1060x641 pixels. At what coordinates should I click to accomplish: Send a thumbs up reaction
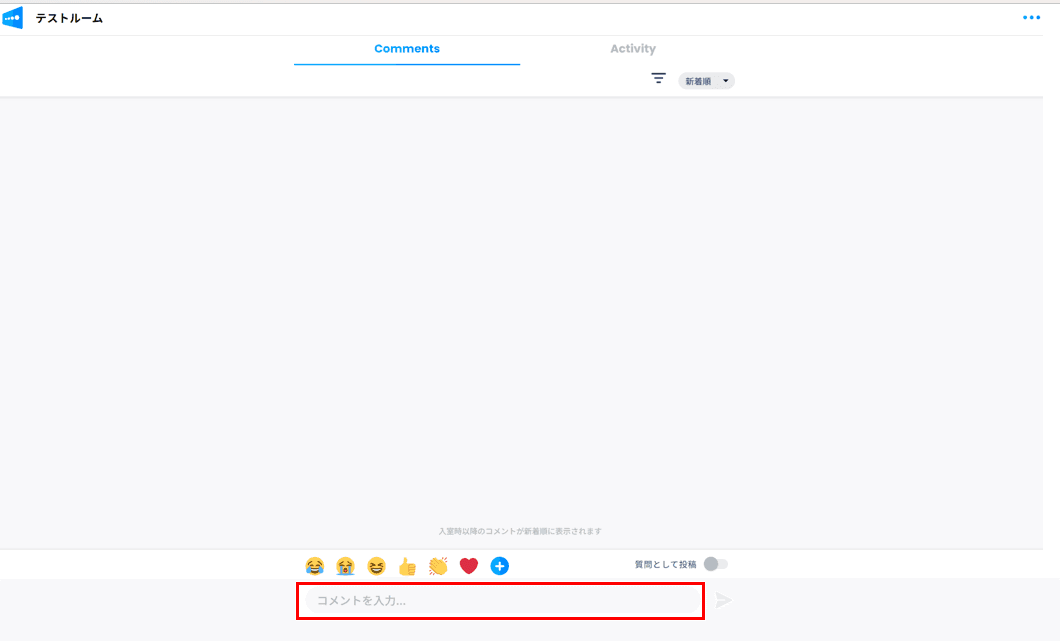(407, 566)
